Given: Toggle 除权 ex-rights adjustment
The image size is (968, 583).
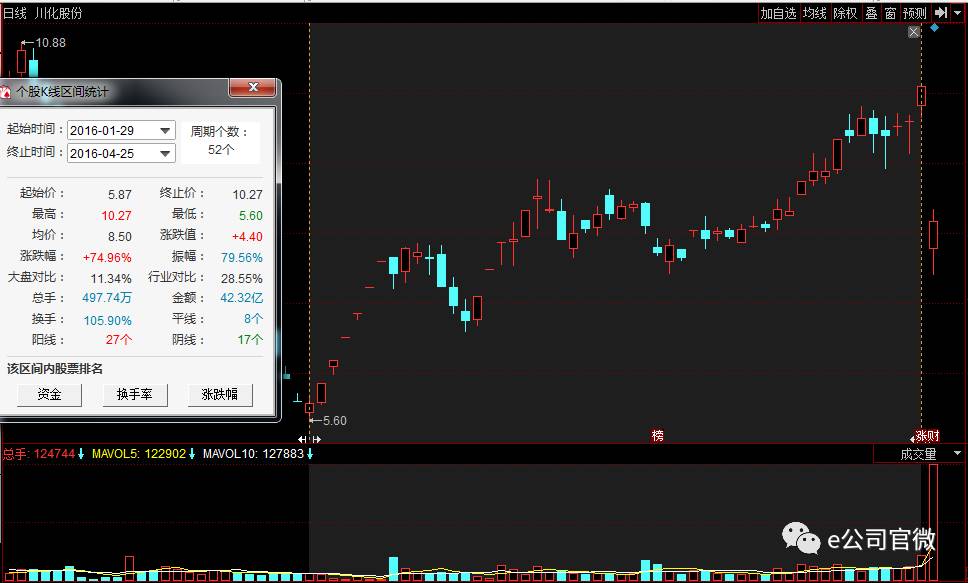Looking at the screenshot, I should click(x=845, y=13).
